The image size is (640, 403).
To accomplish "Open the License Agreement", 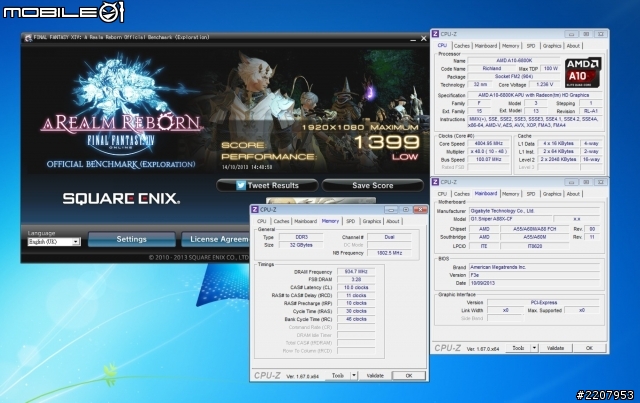I will [x=215, y=239].
